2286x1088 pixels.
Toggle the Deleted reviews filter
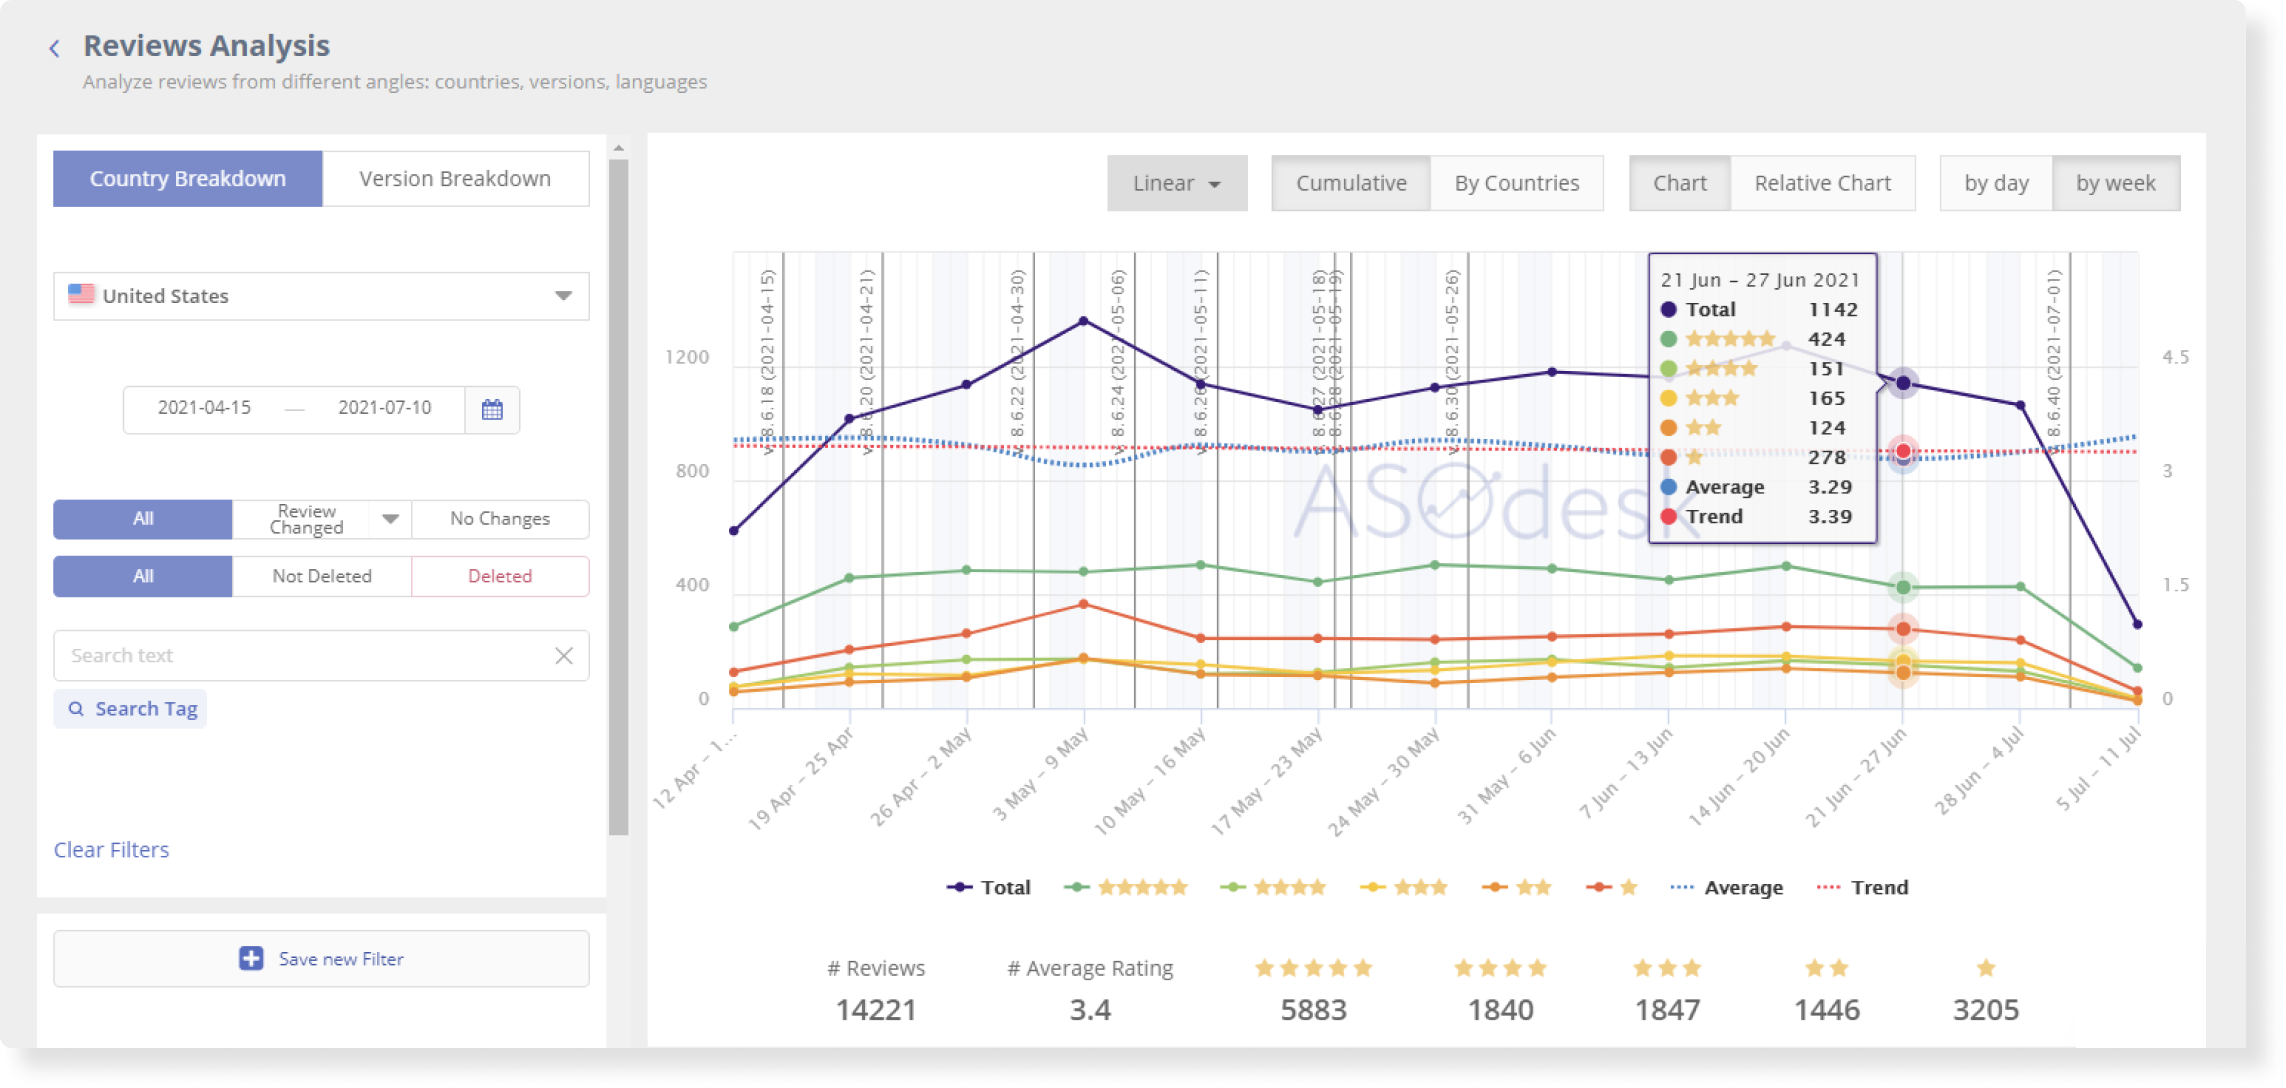tap(499, 575)
